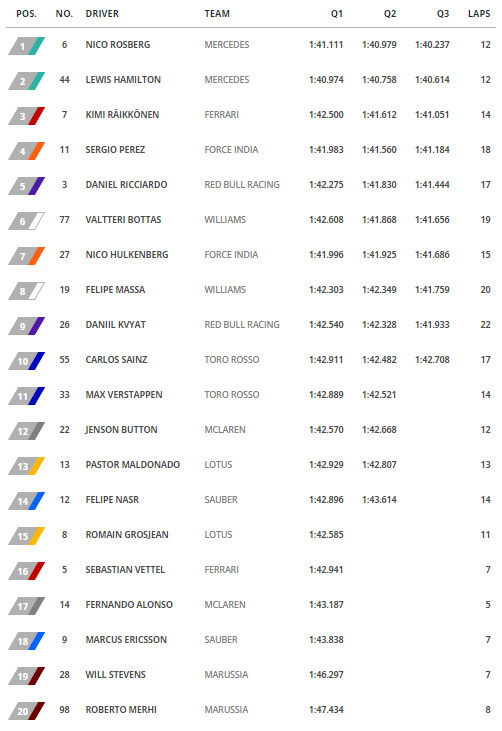Select the position 6 white Williams badge

coord(27,221)
